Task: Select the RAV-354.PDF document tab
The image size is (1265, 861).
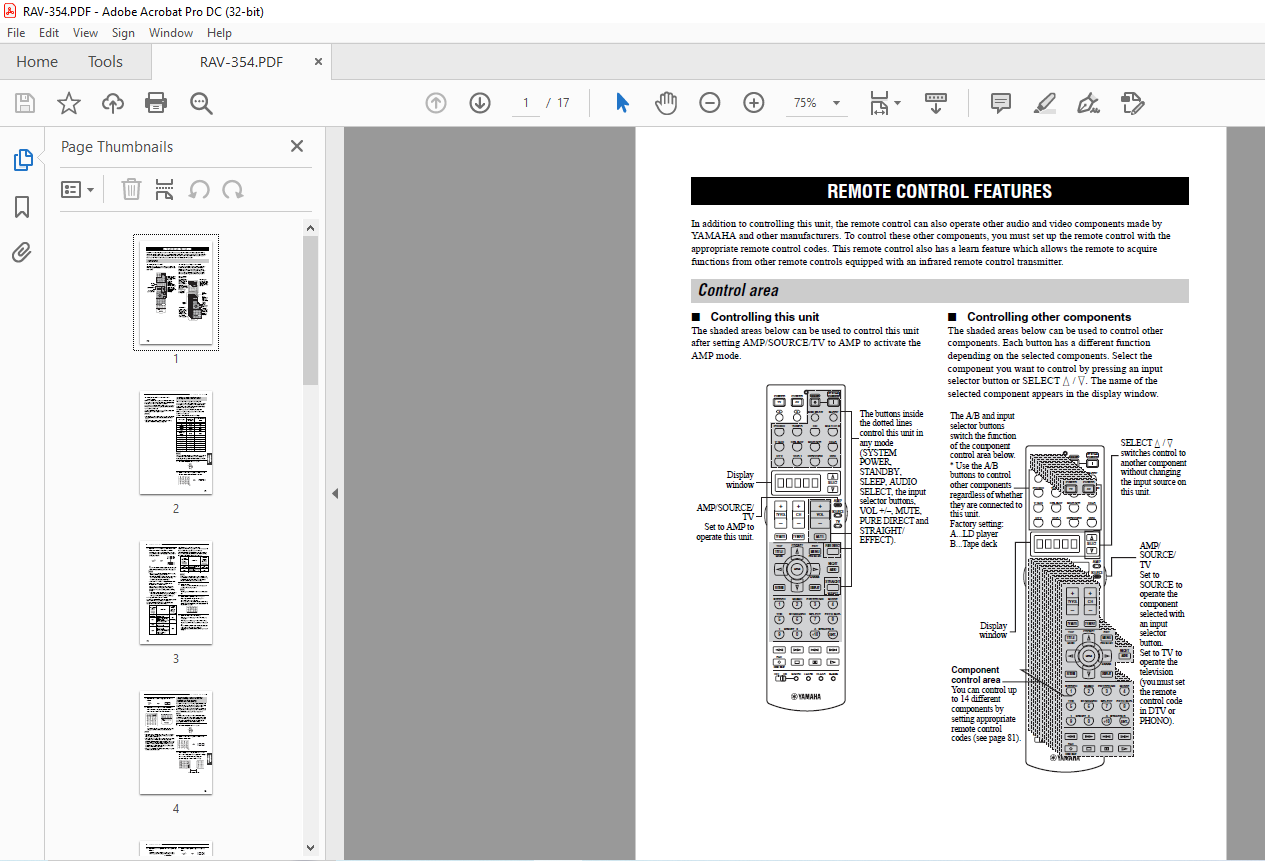Action: click(x=241, y=62)
